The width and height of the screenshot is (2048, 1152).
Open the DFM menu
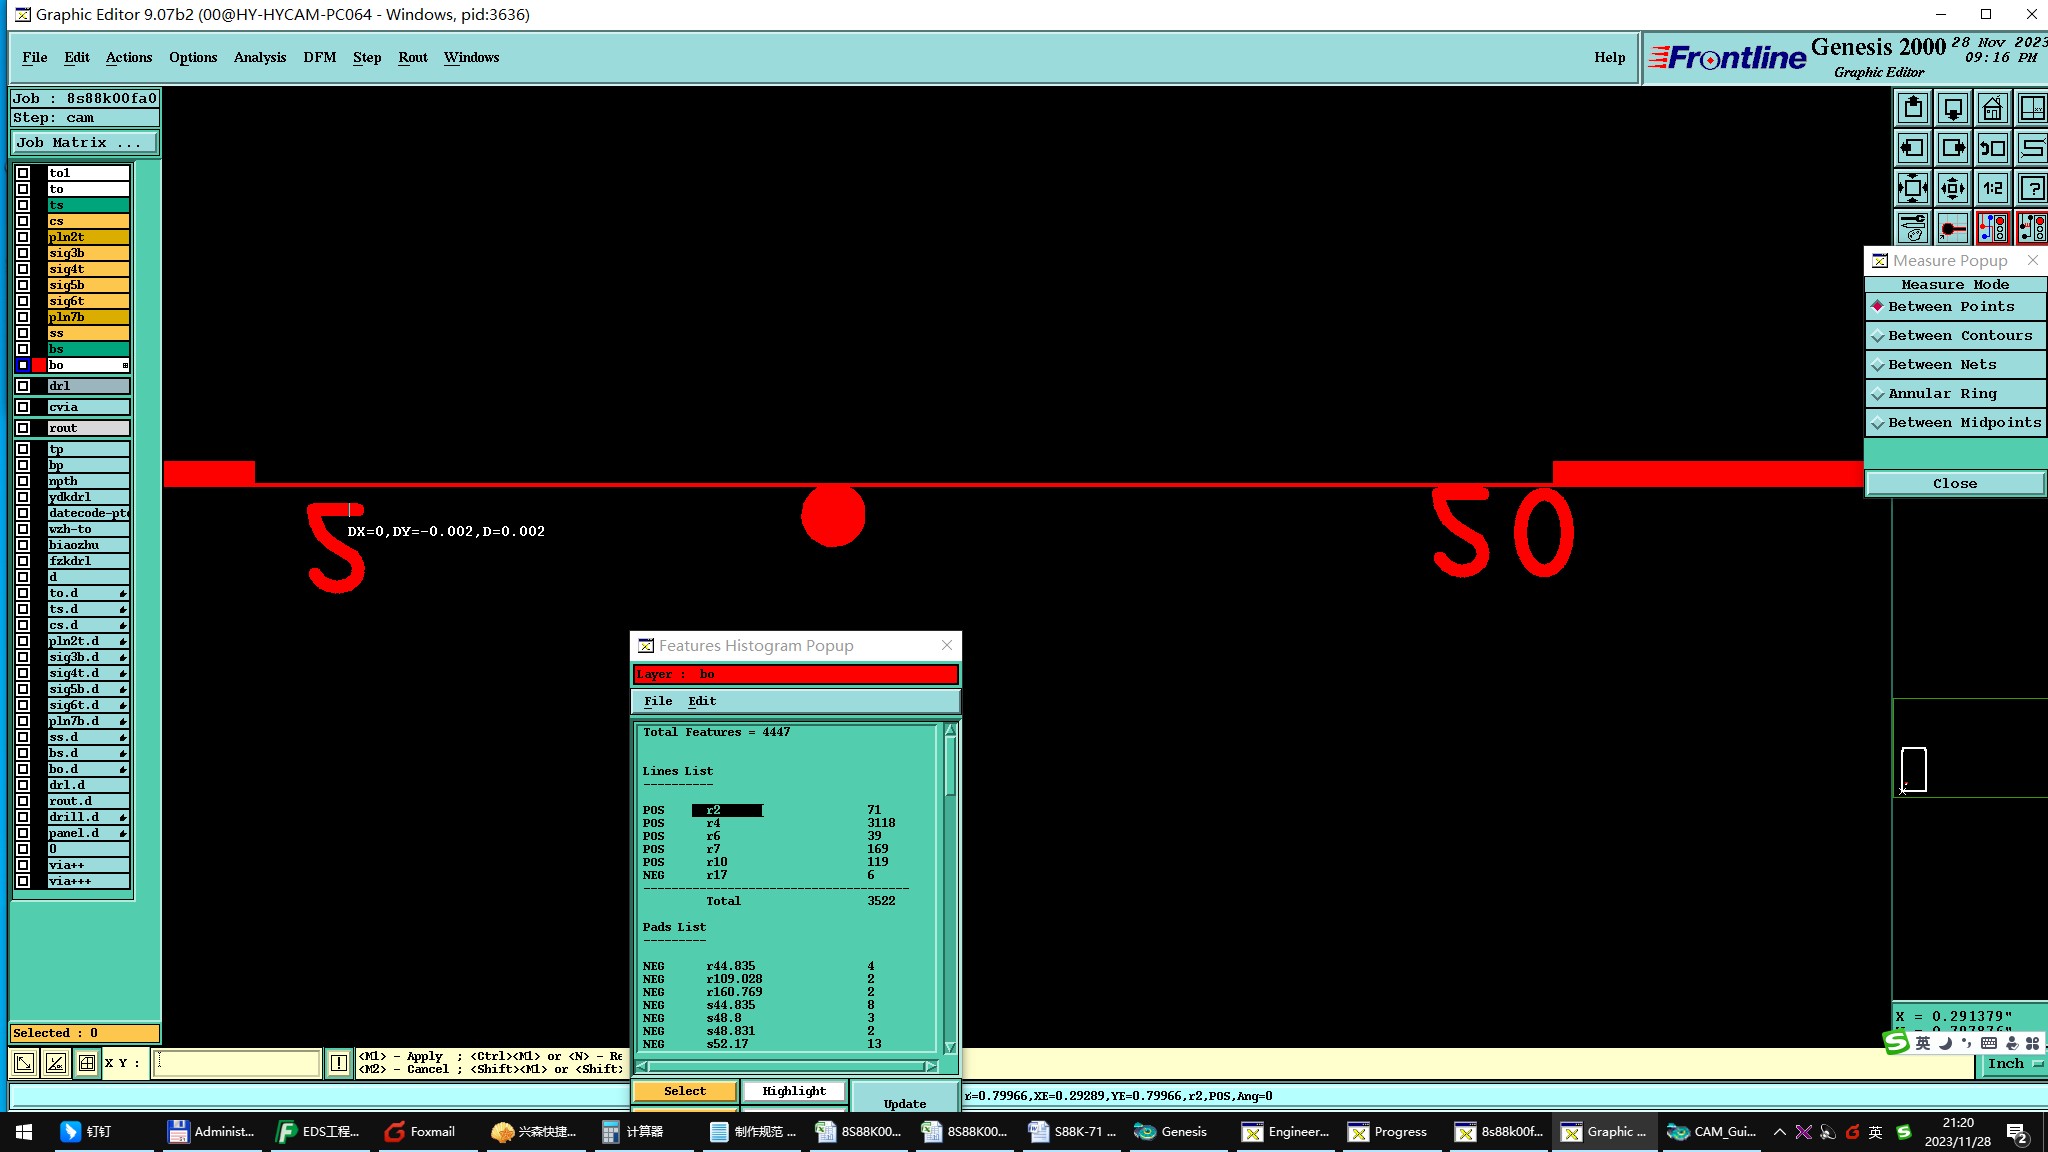pyautogui.click(x=320, y=58)
